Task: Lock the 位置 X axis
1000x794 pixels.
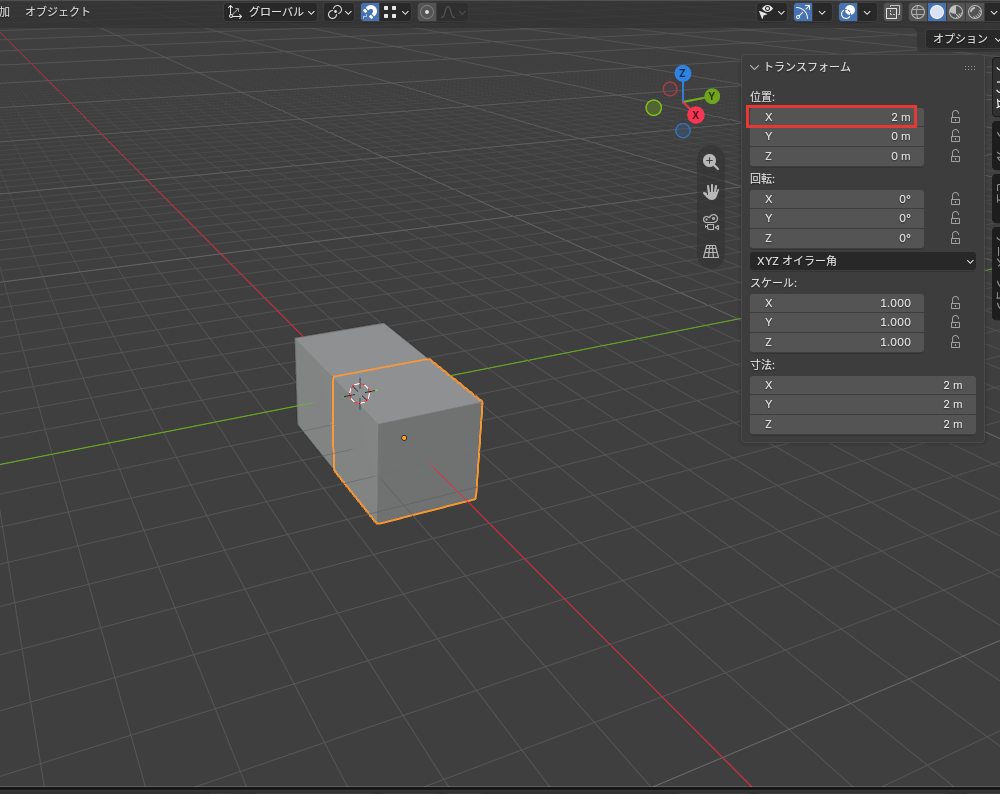Action: [955, 117]
